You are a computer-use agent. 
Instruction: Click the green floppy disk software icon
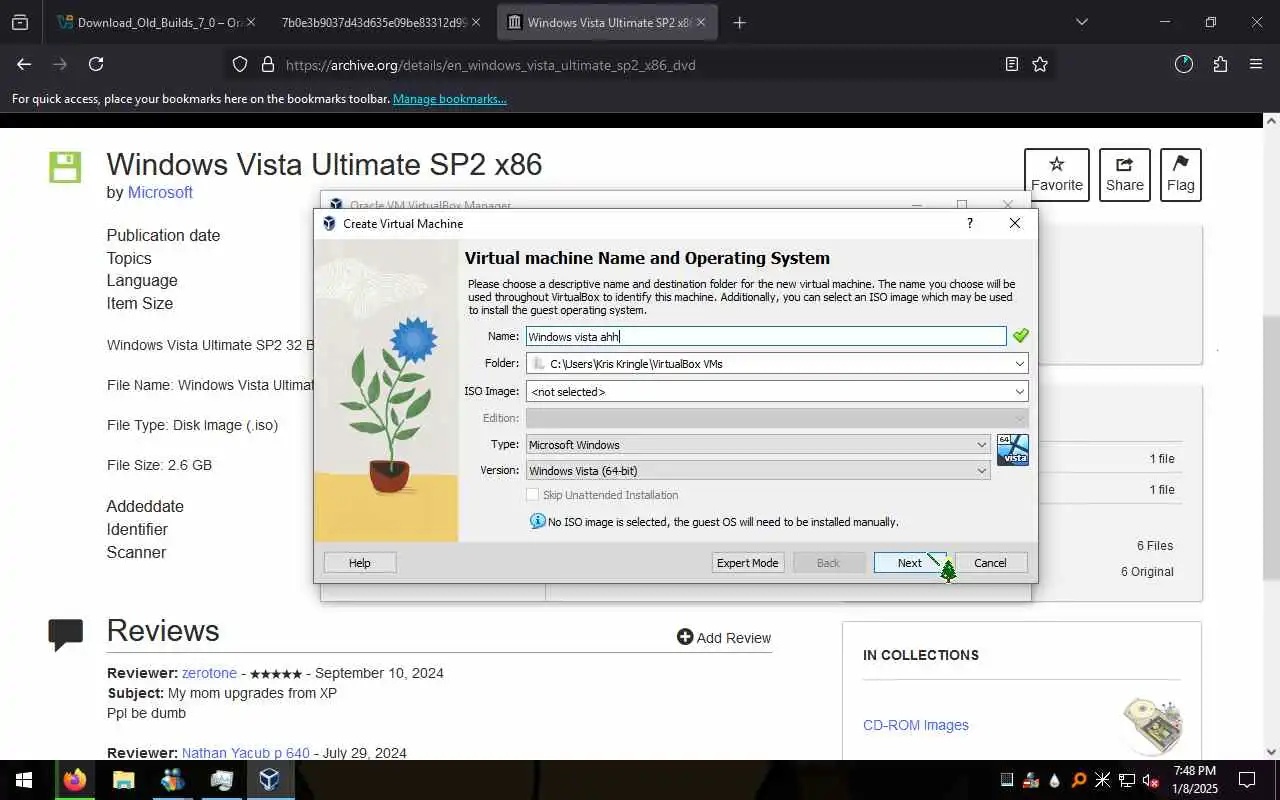point(65,167)
